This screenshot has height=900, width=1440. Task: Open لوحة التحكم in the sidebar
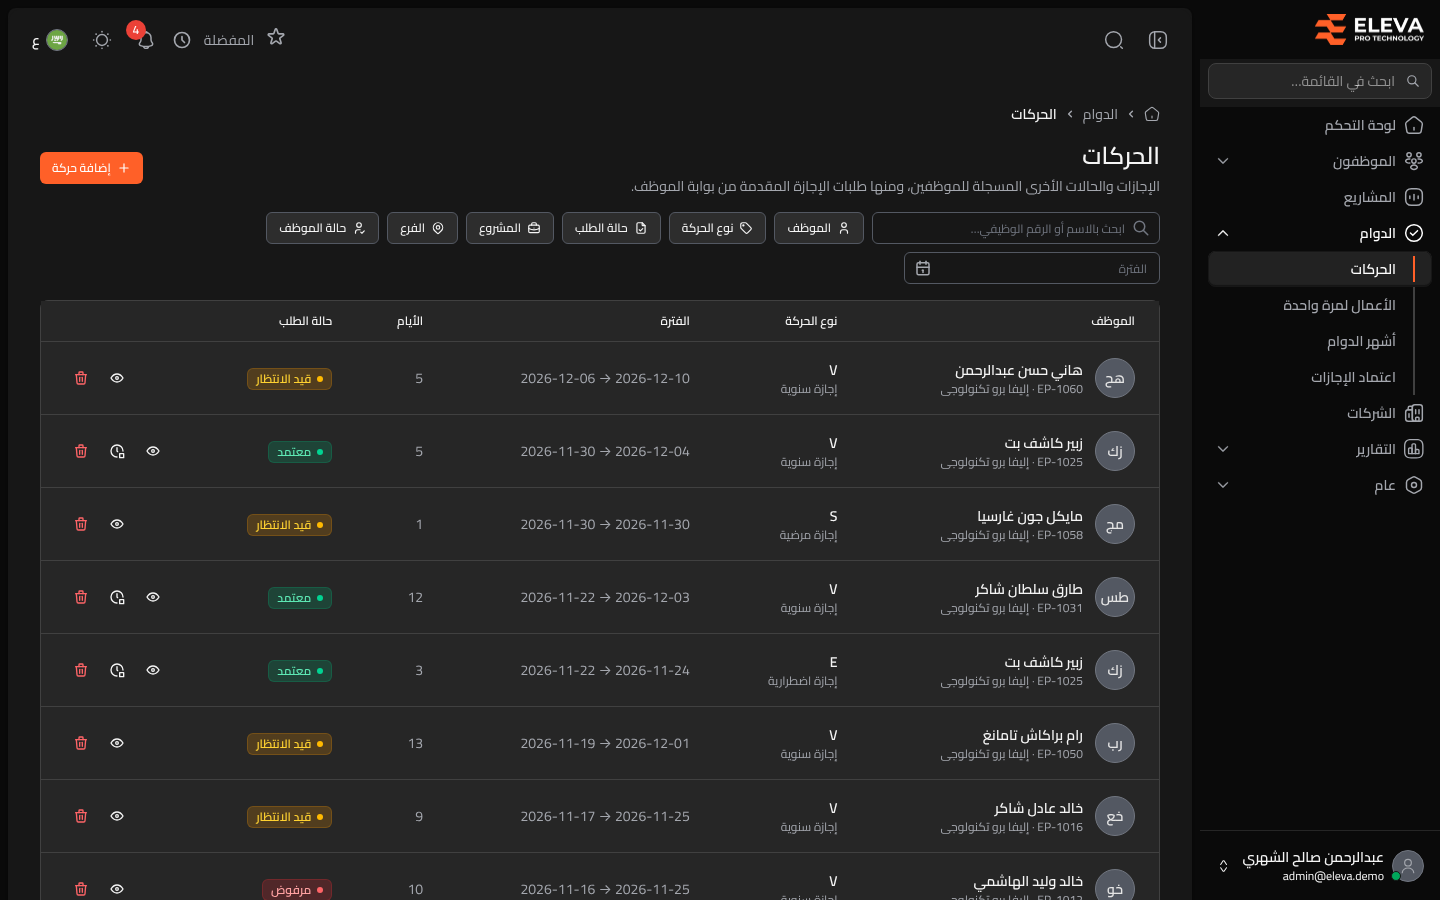click(x=1320, y=125)
